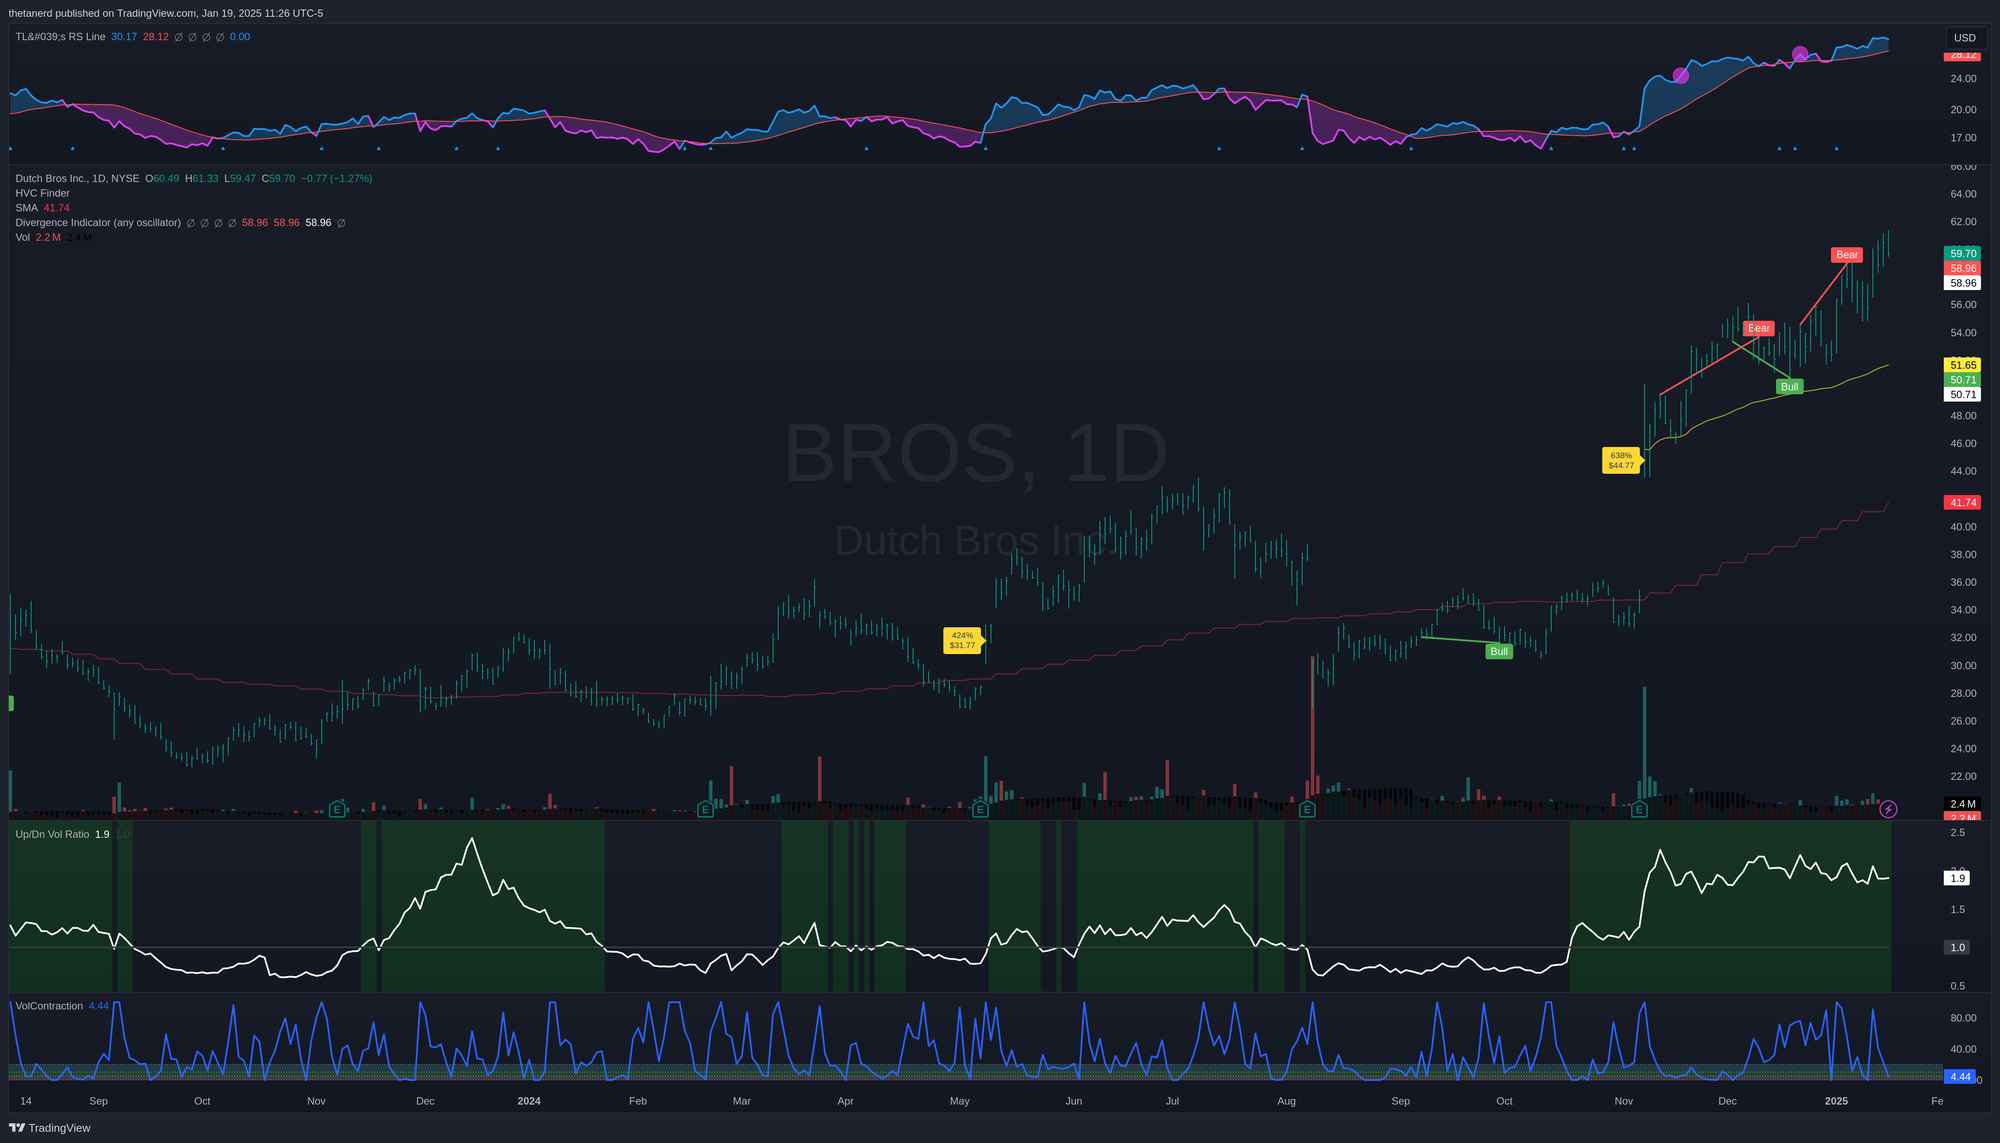
Task: Click the TradingView.com publisher header text
Action: 166,13
